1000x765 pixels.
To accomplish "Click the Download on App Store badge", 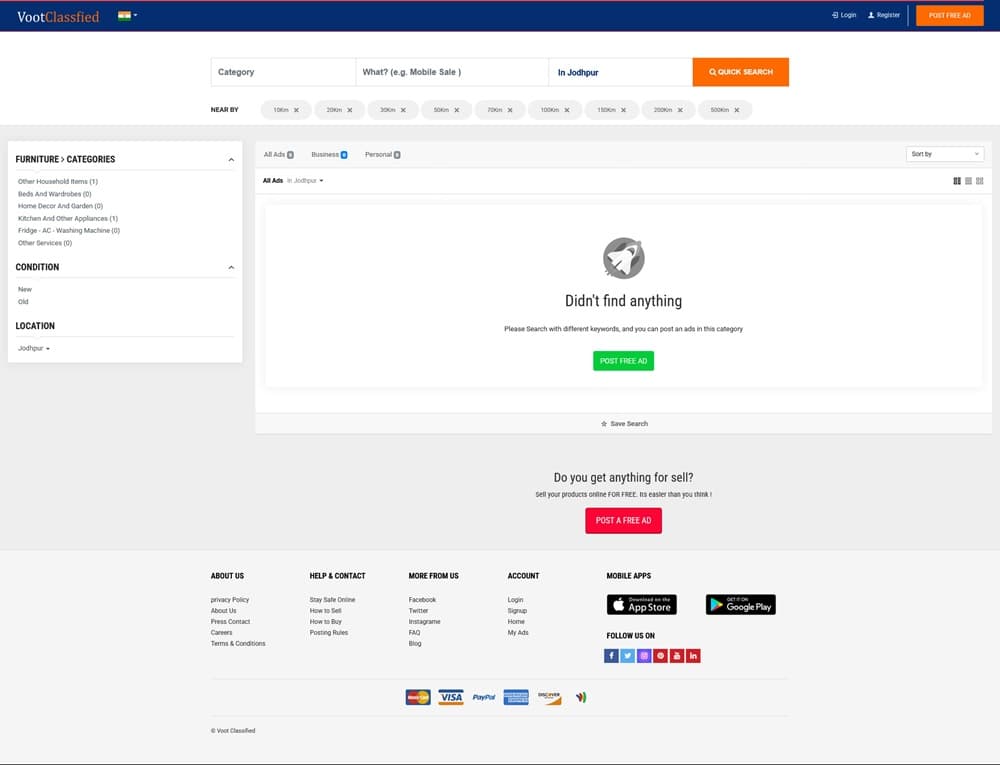I will (x=641, y=605).
